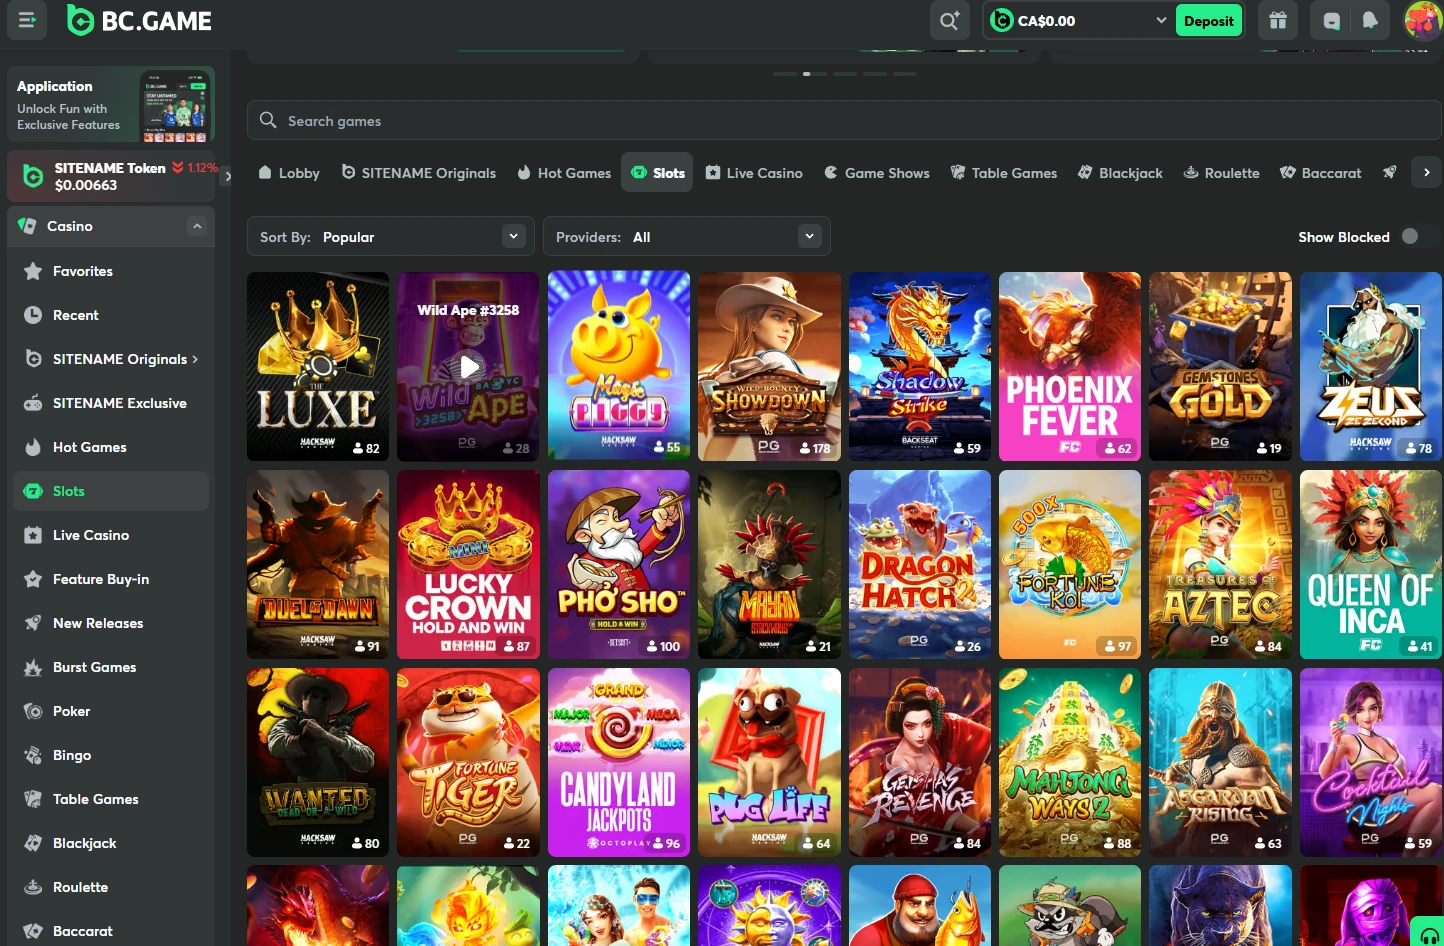Open the CA$0.00 currency selector

coord(1078,20)
